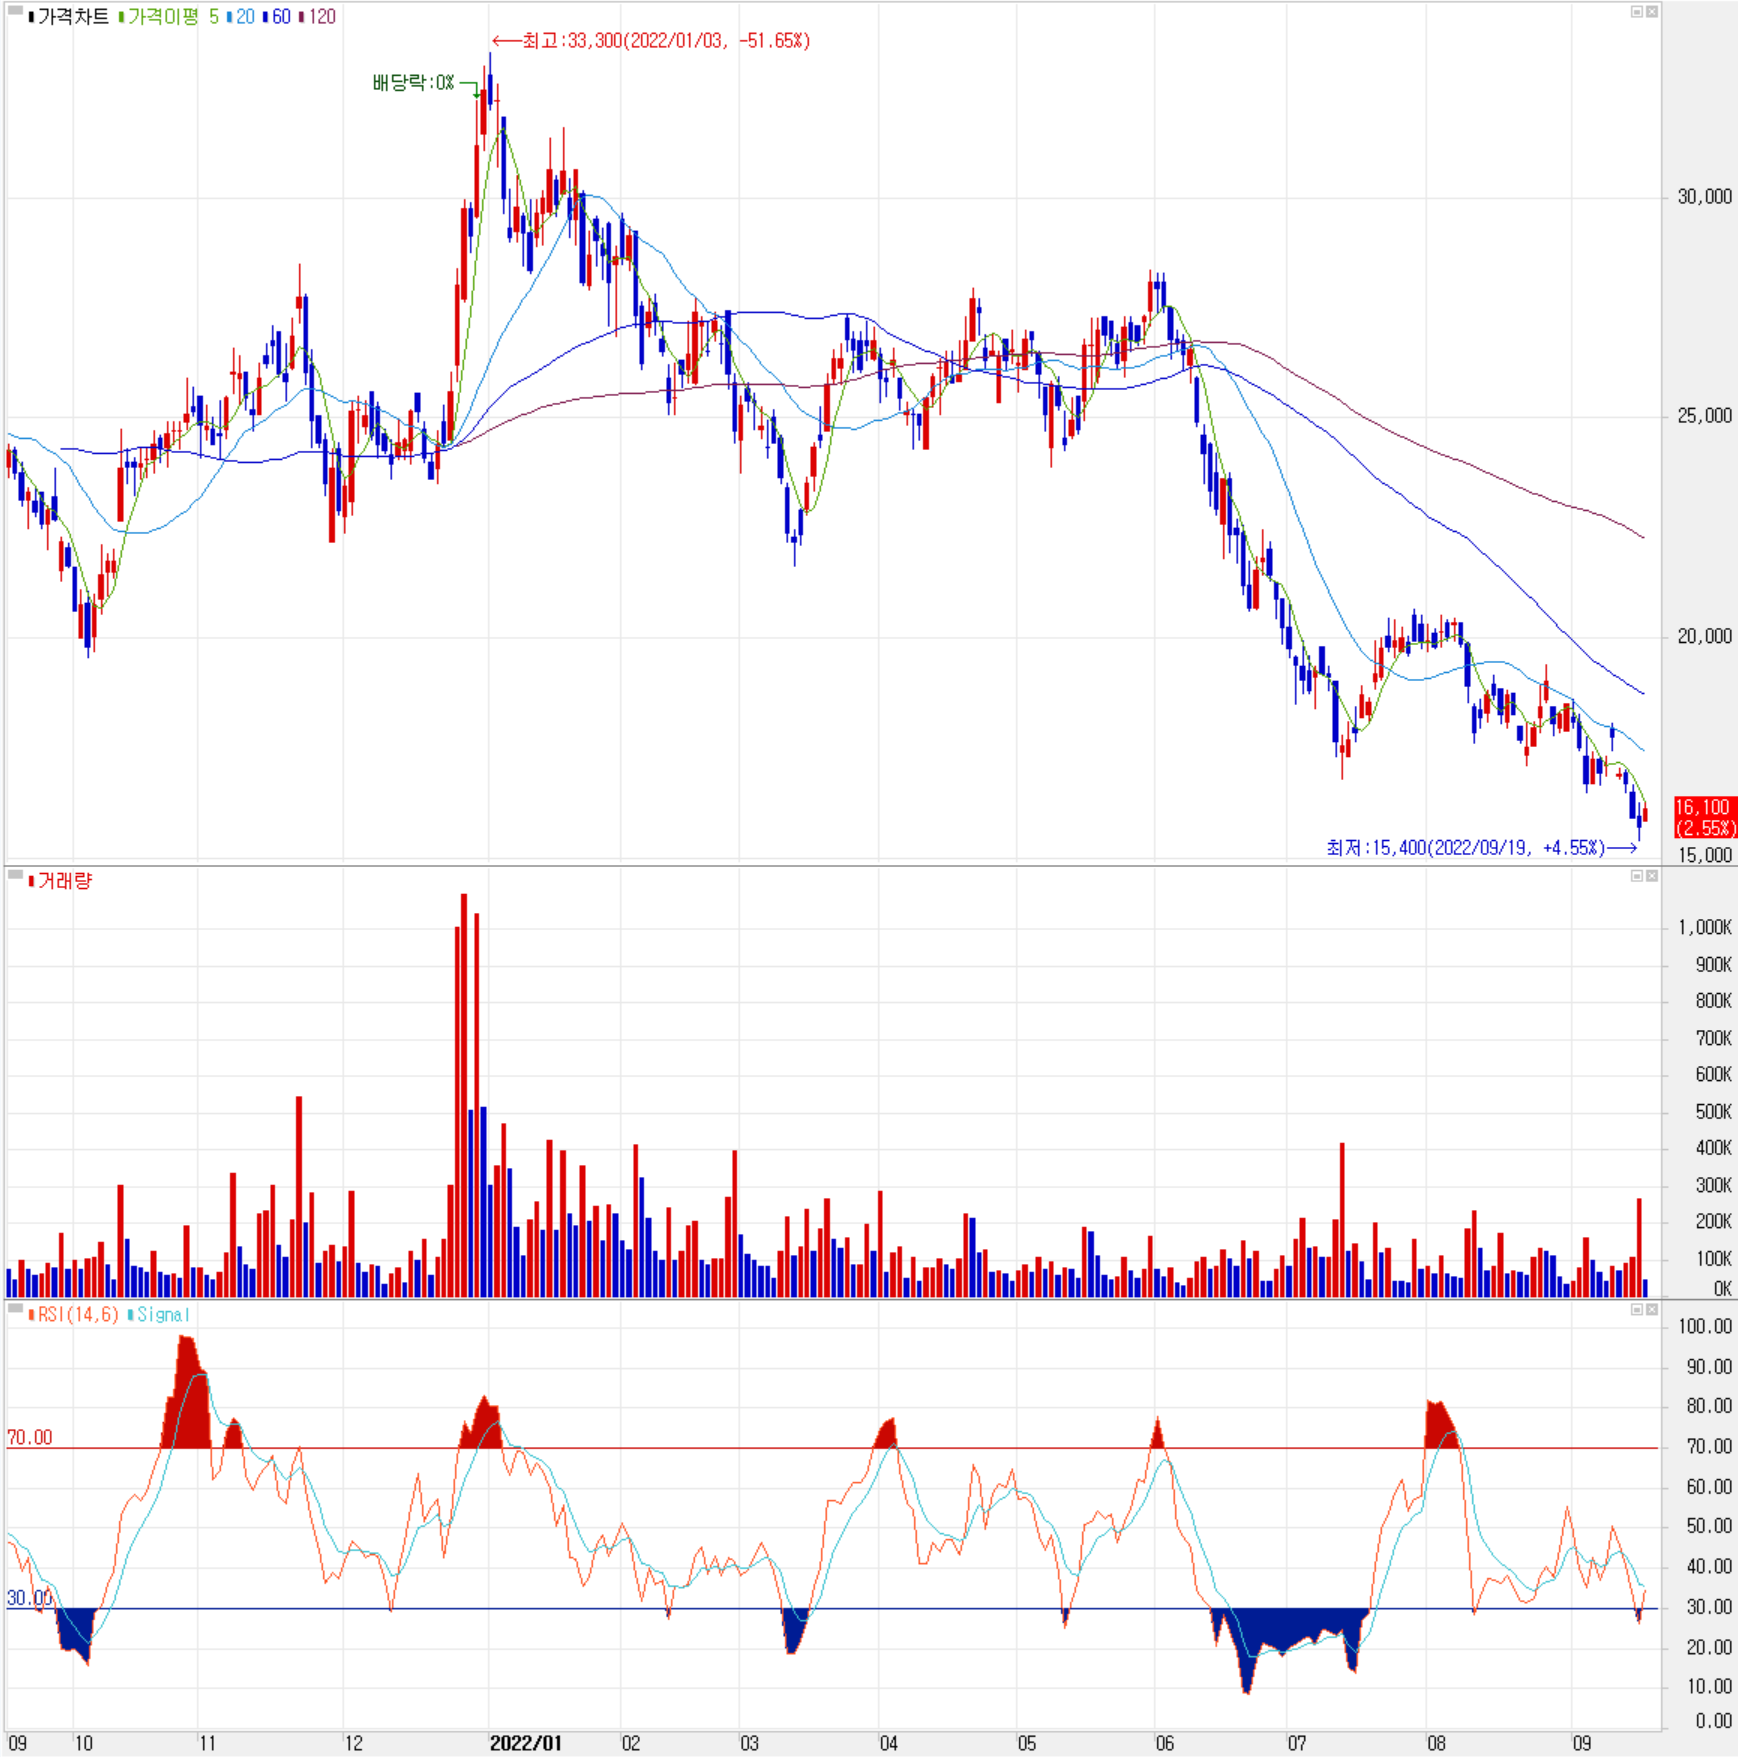1738x1757 pixels.
Task: Select the 가격이평 5 moving average legend
Action: click(169, 17)
